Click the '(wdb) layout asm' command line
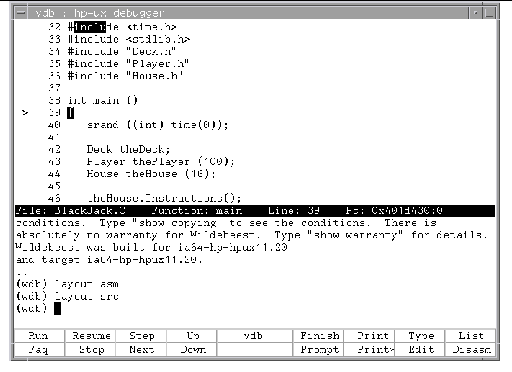Viewport: 512px width, 372px height. (x=67, y=284)
